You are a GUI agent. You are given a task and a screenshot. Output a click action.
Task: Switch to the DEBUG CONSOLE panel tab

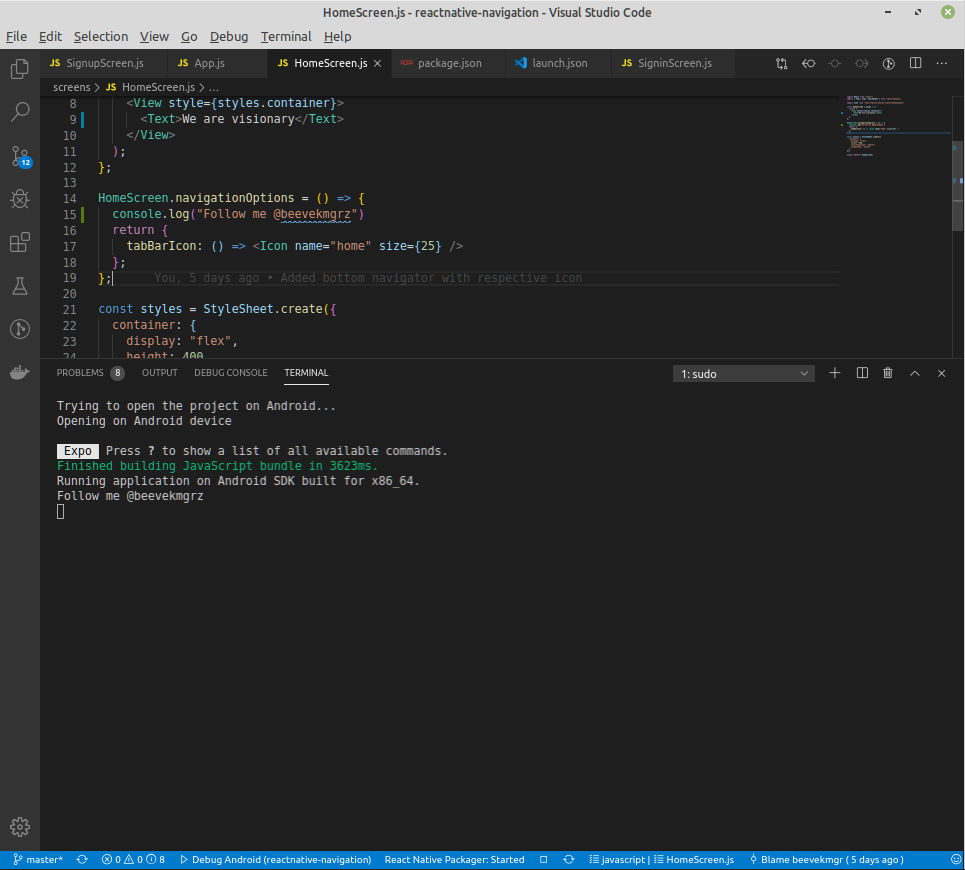tap(230, 372)
